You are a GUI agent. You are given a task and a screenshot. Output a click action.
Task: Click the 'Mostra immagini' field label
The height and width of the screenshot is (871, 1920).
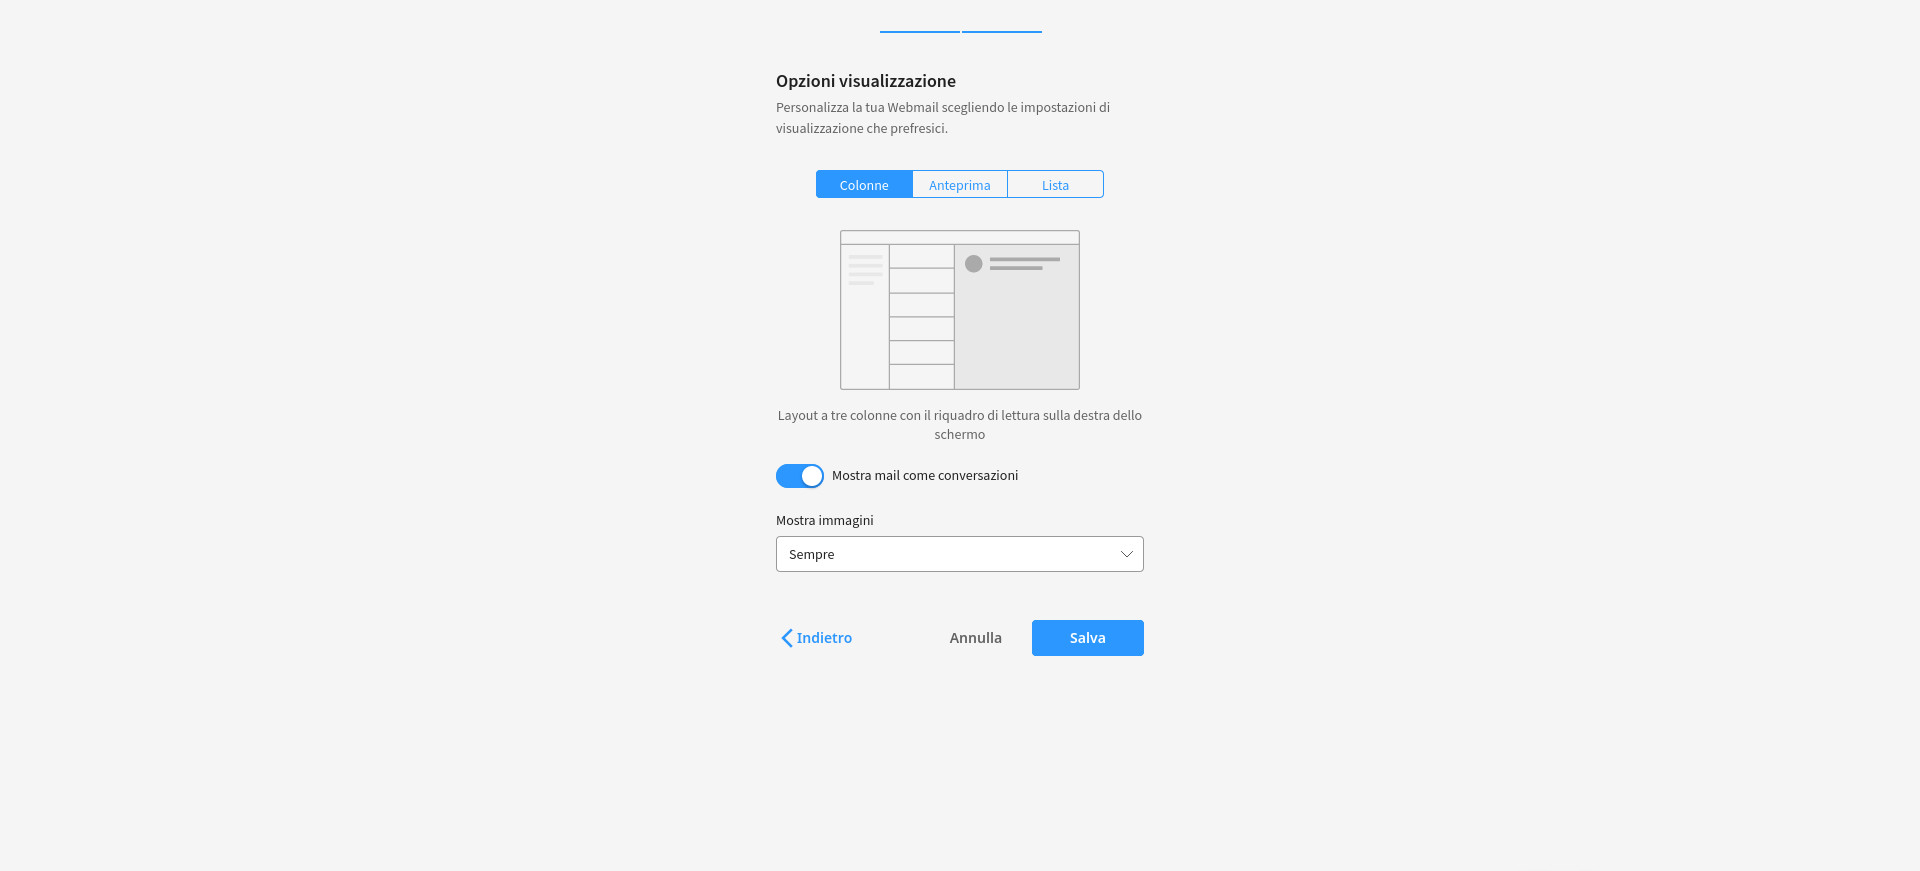[825, 521]
